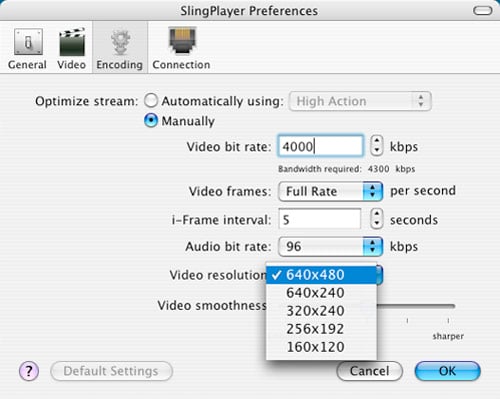Screen dimensions: 500x399
Task: Open the Connection ethernet pane
Action: pos(181,49)
